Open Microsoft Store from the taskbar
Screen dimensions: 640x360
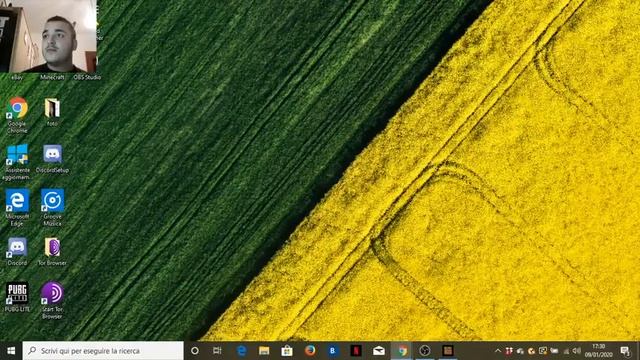click(287, 351)
